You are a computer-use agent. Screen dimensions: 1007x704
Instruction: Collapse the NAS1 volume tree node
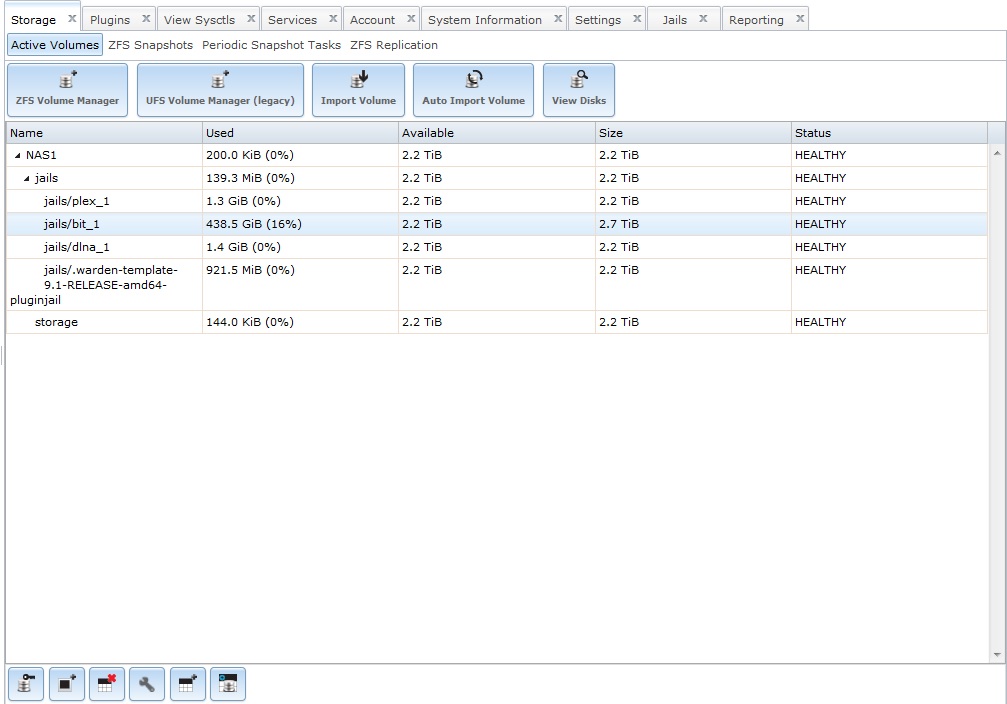tap(17, 156)
